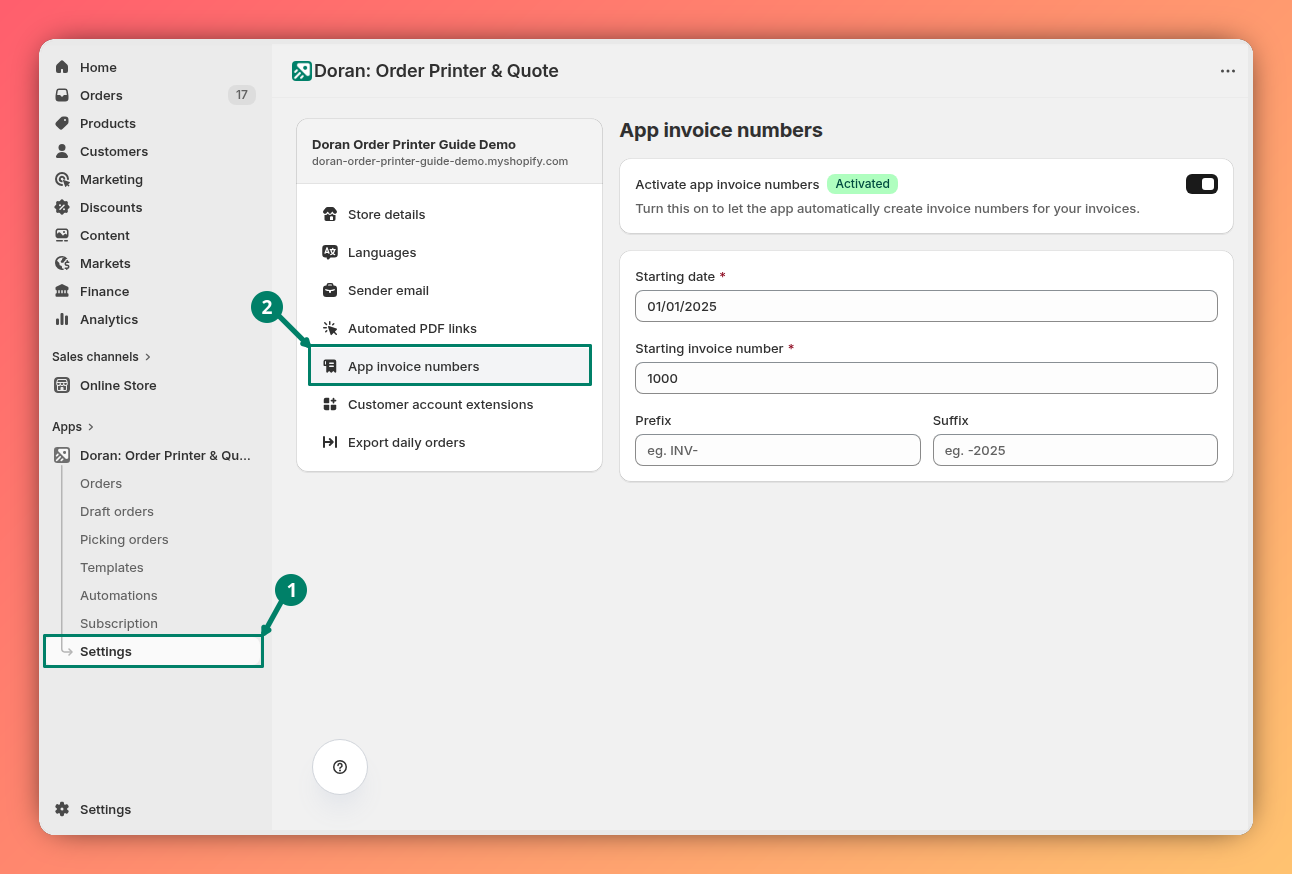This screenshot has width=1292, height=874.
Task: Click the Orders count badge 17
Action: (242, 95)
